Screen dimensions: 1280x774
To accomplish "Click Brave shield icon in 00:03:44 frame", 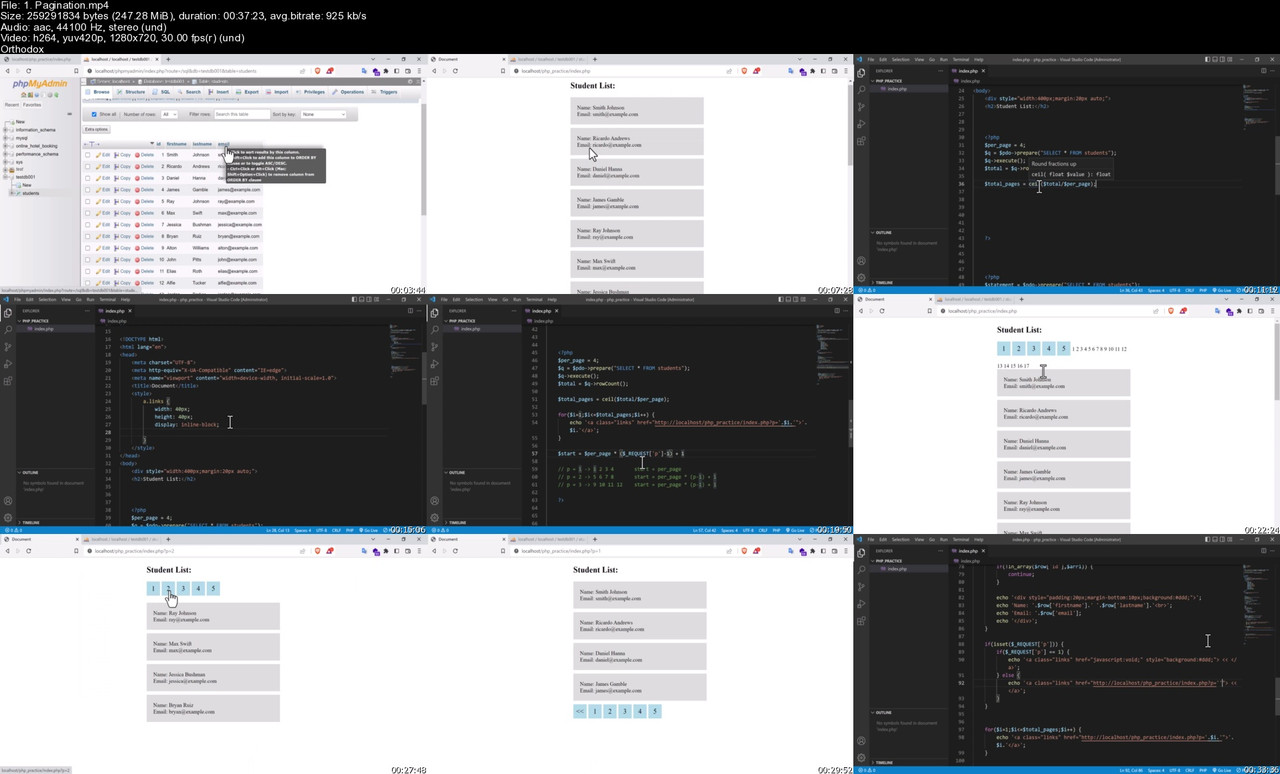I will point(317,71).
